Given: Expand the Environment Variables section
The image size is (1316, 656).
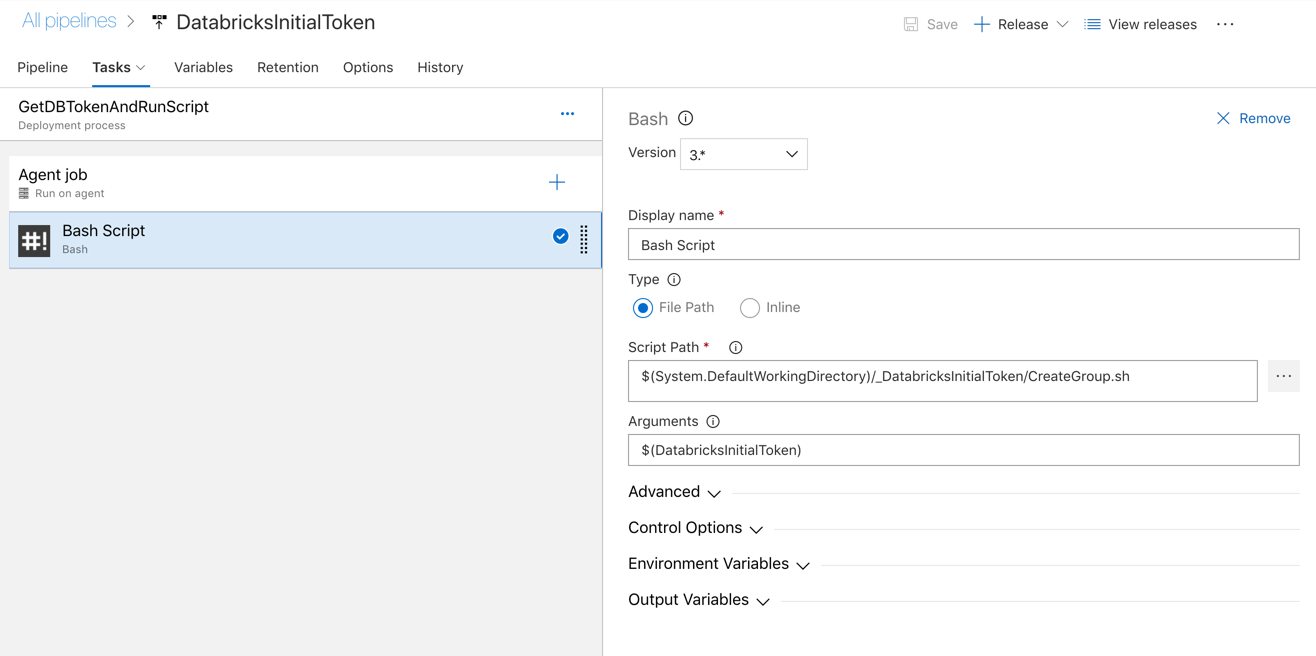Looking at the screenshot, I should [x=718, y=564].
